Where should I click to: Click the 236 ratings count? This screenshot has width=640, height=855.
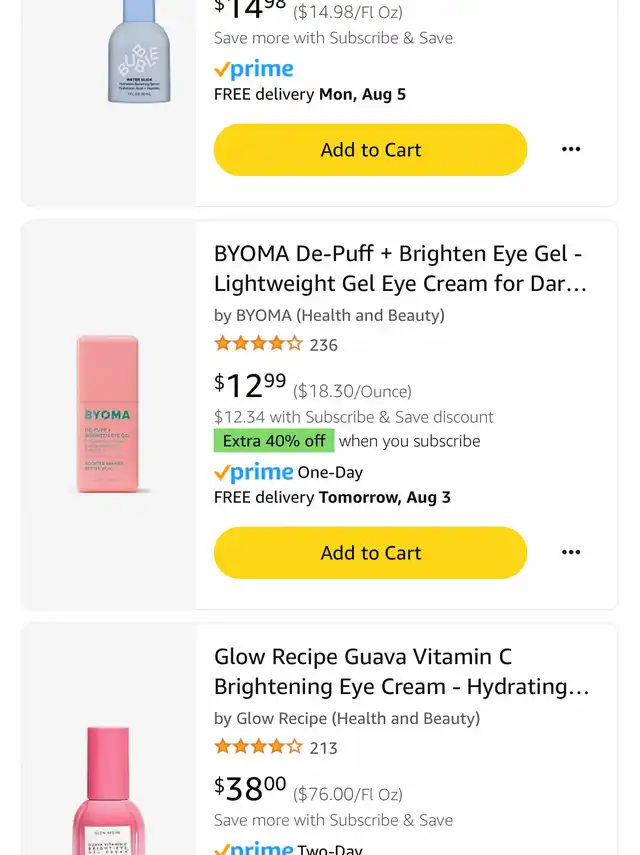(324, 345)
